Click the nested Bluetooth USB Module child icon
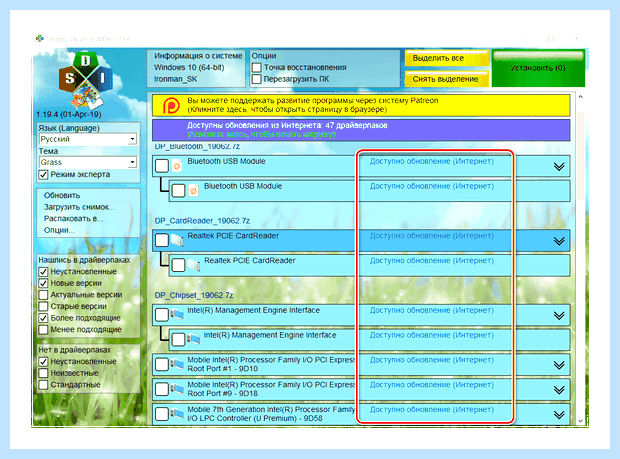620x459 pixels. coord(193,191)
